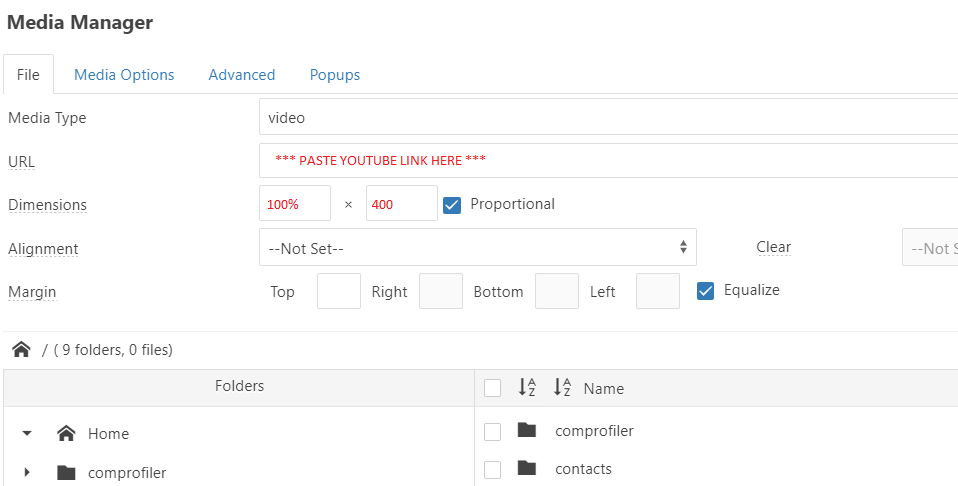
Task: Check the box next to contacts folder
Action: [x=492, y=469]
